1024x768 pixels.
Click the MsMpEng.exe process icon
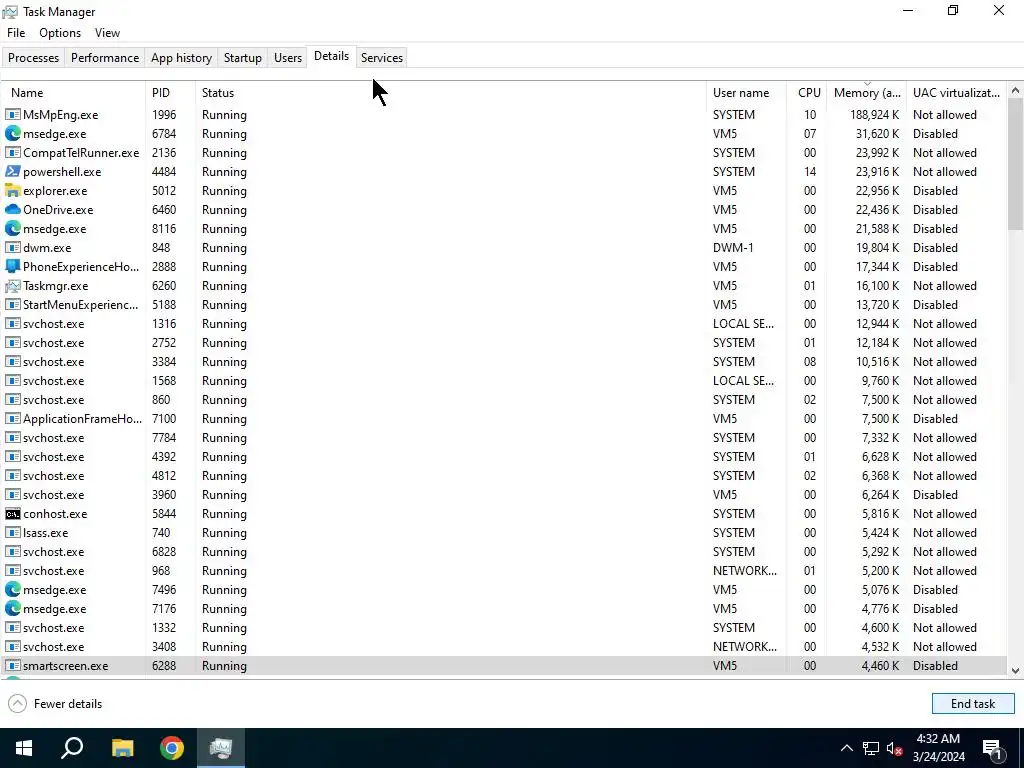click(x=12, y=115)
